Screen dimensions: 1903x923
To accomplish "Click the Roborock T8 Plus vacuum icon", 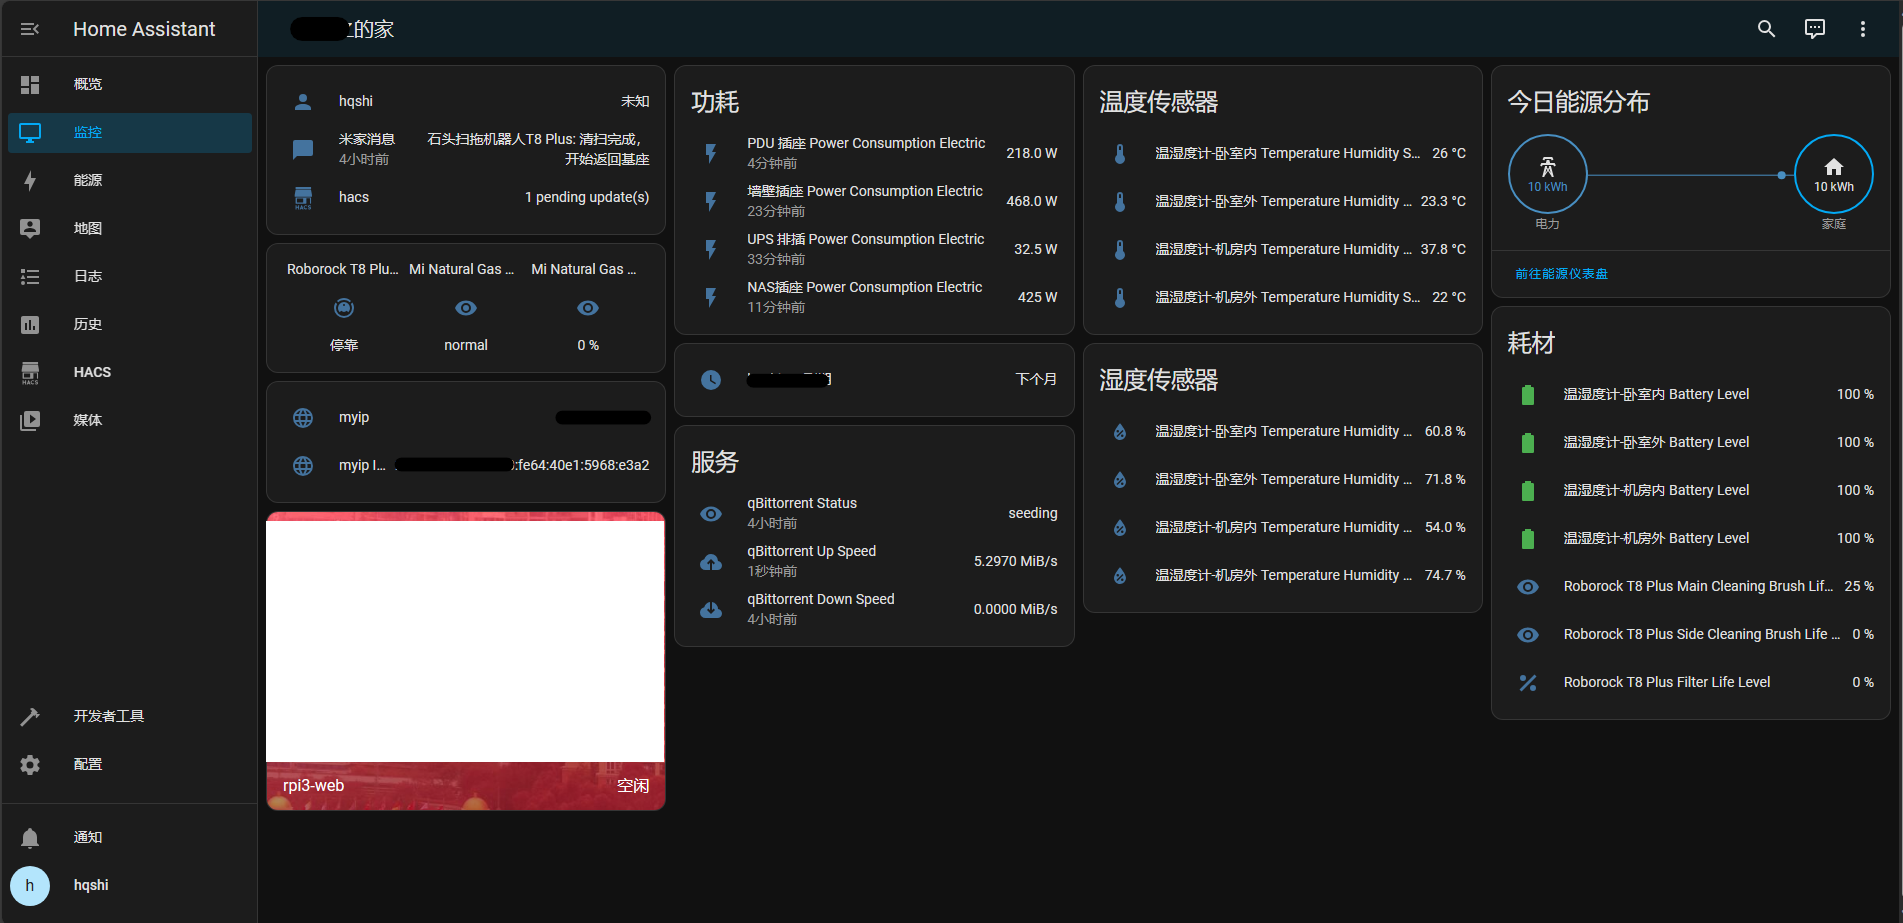I will pyautogui.click(x=344, y=308).
